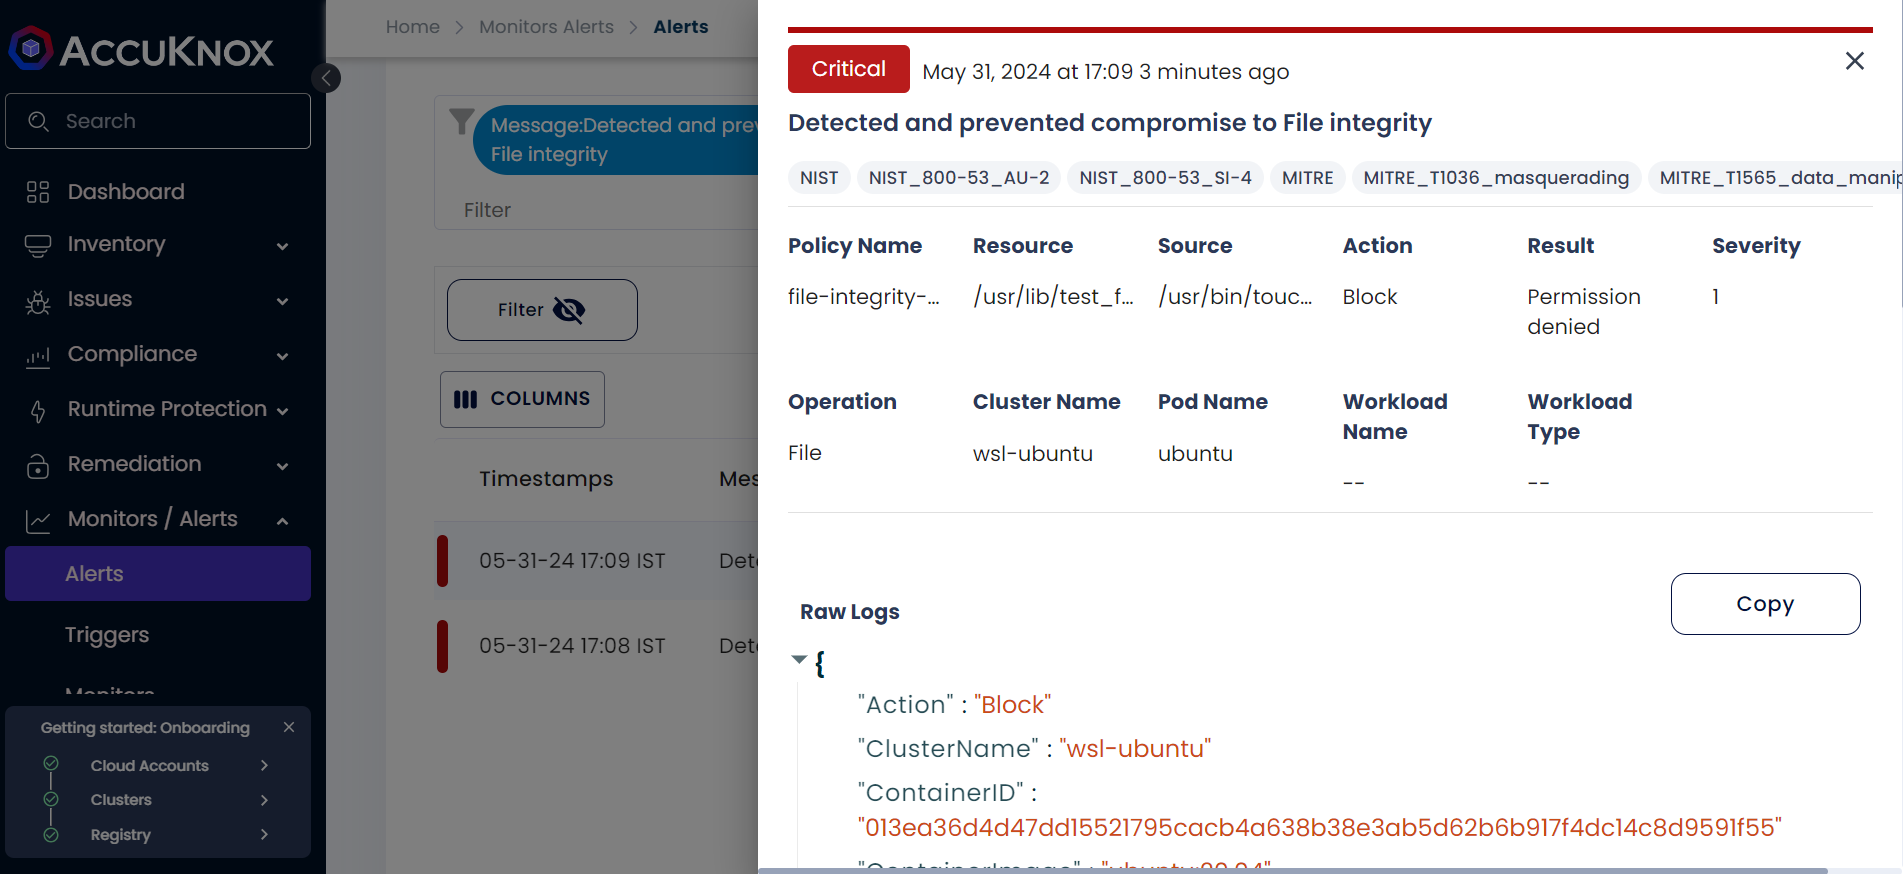1903x874 pixels.
Task: Expand the Runtime Protection chevron
Action: [282, 411]
